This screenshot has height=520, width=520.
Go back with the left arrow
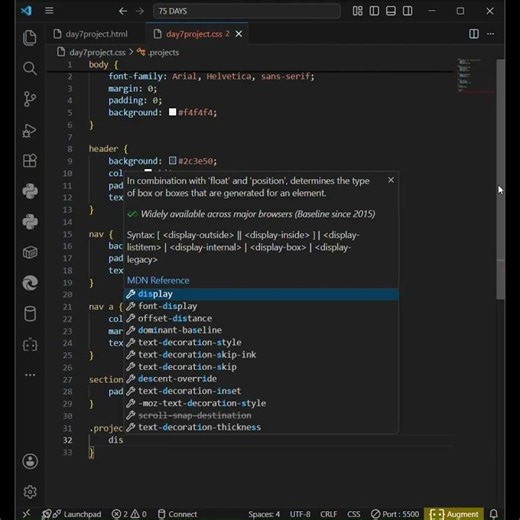coord(123,11)
